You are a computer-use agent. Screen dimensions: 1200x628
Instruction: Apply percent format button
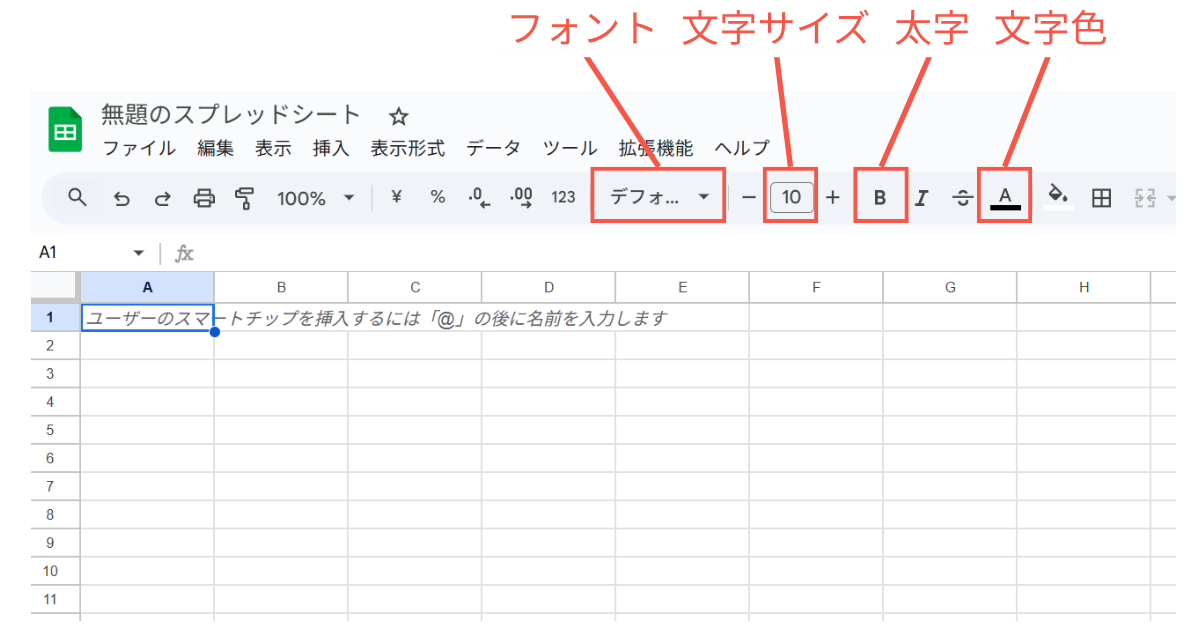pos(437,197)
